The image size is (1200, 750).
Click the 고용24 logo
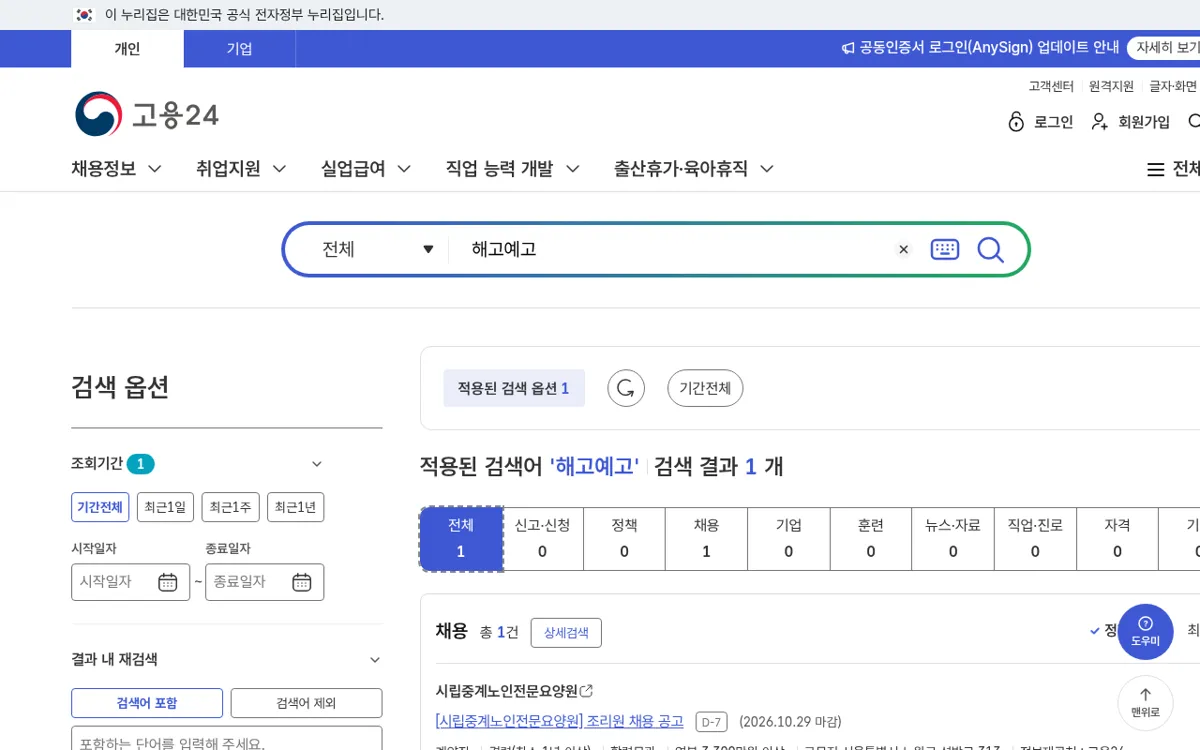[147, 115]
